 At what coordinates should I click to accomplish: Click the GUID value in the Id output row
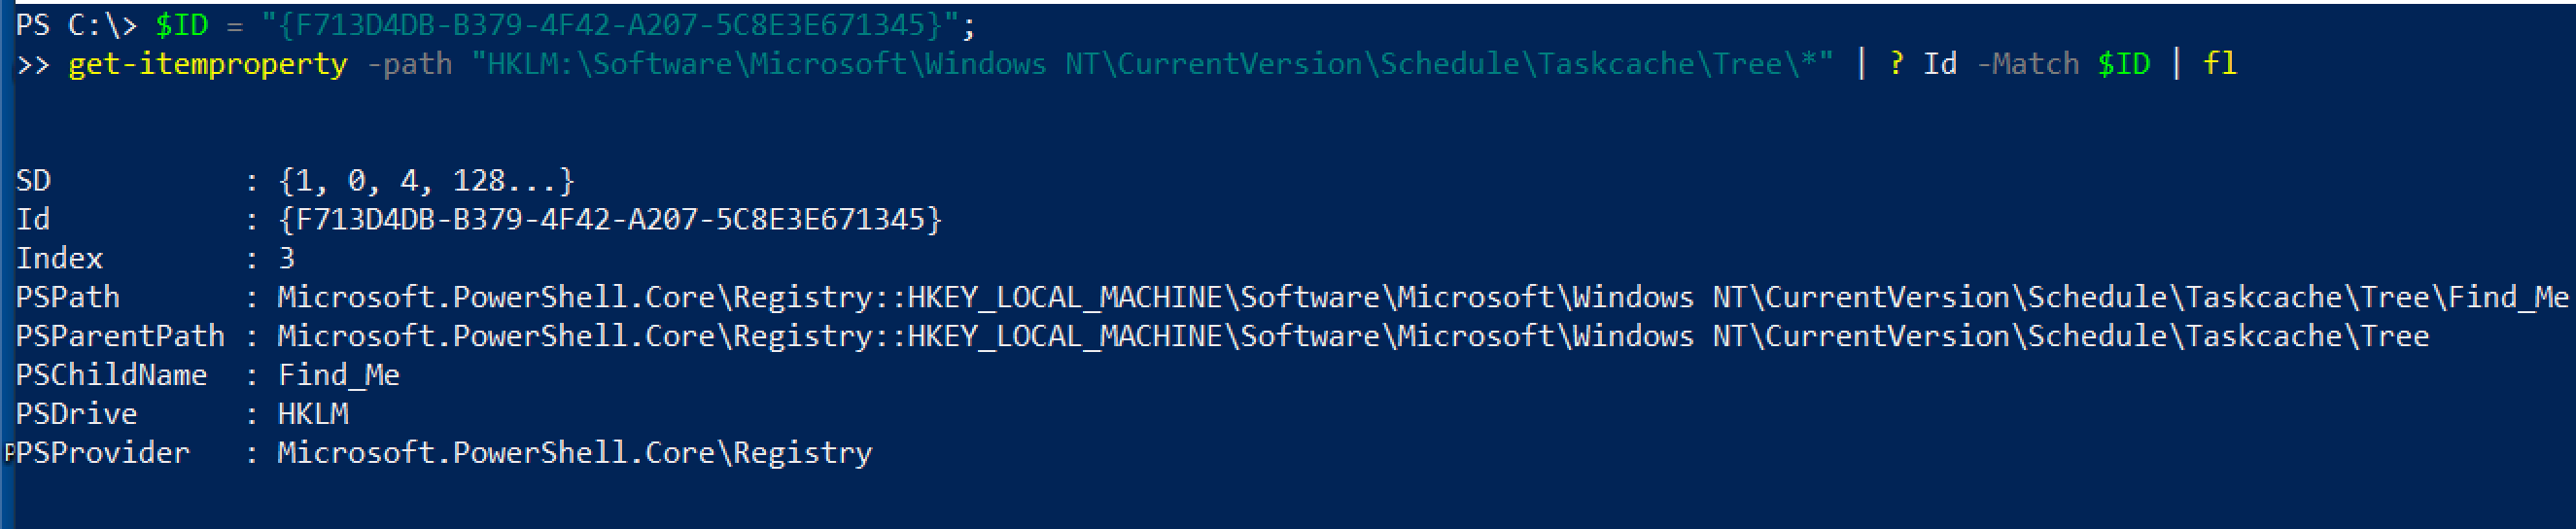(x=609, y=220)
